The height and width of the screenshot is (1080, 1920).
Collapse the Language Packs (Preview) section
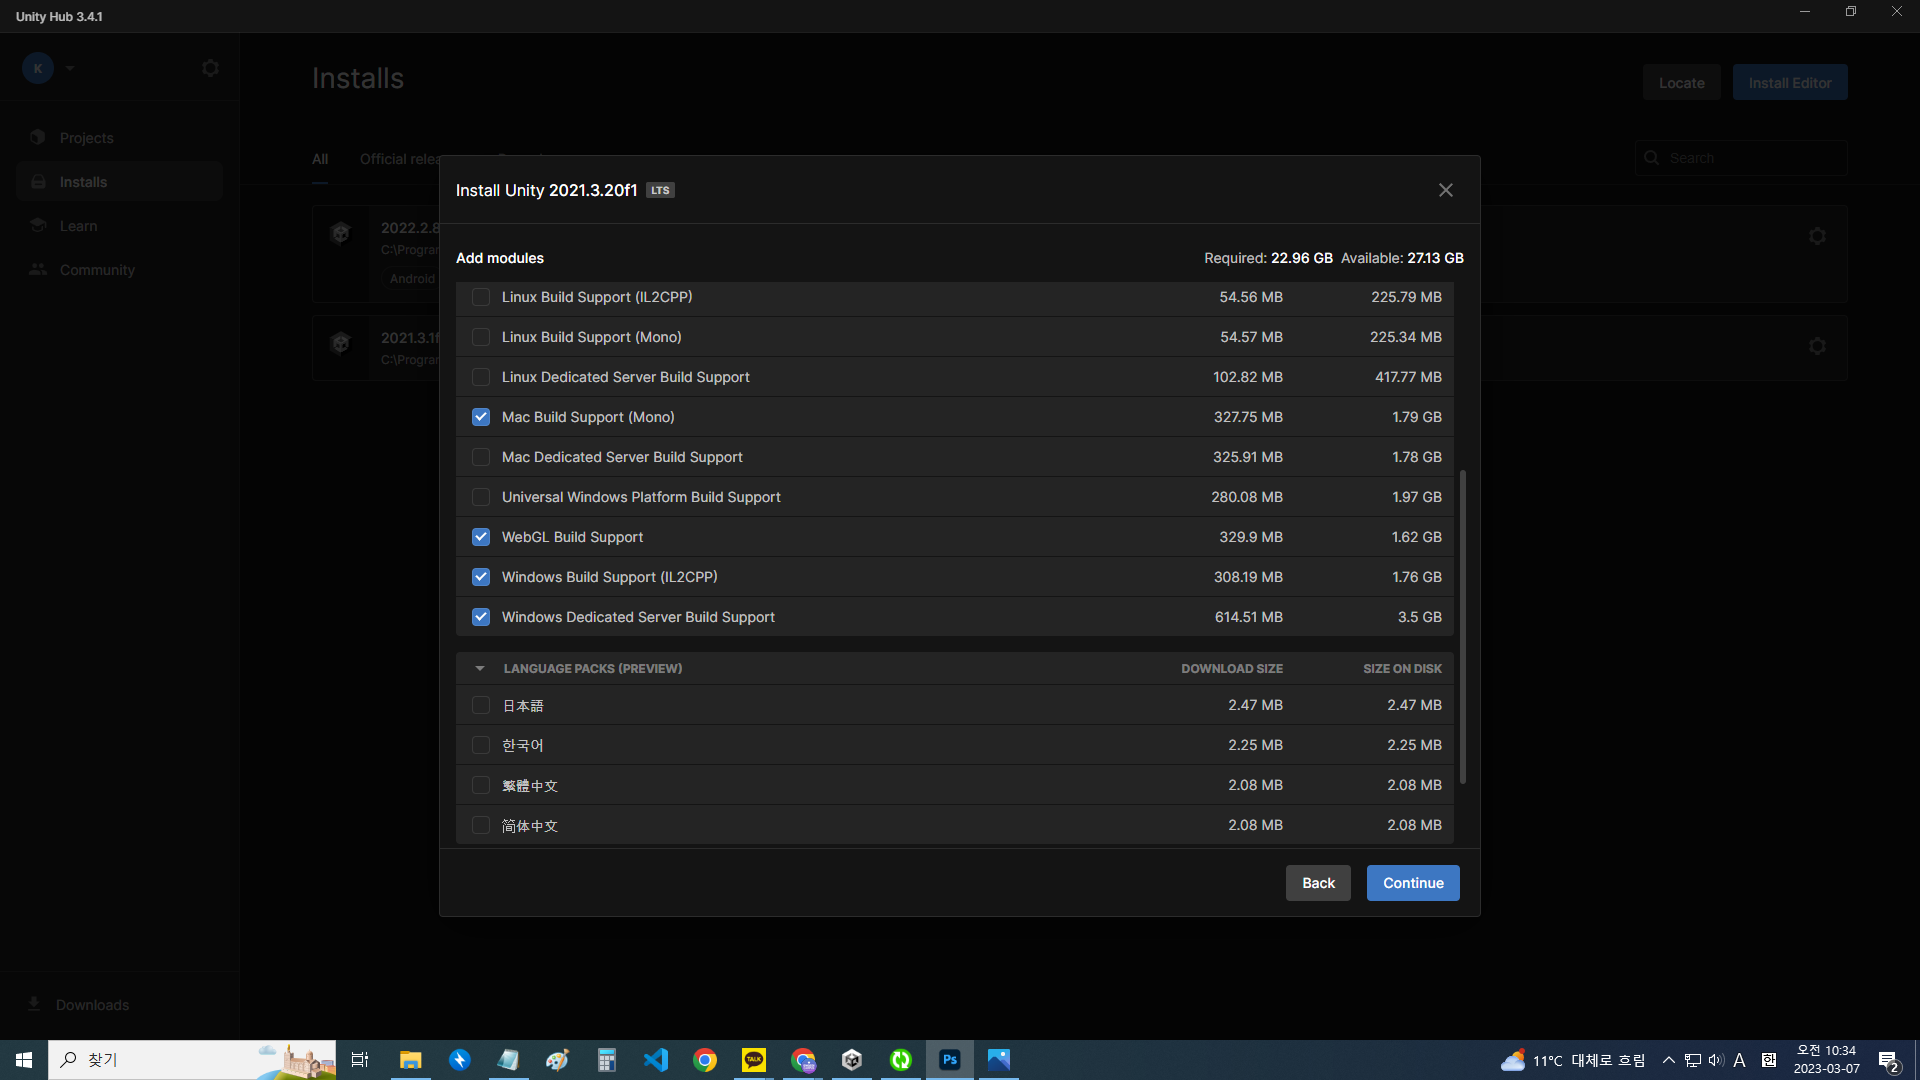coord(480,668)
